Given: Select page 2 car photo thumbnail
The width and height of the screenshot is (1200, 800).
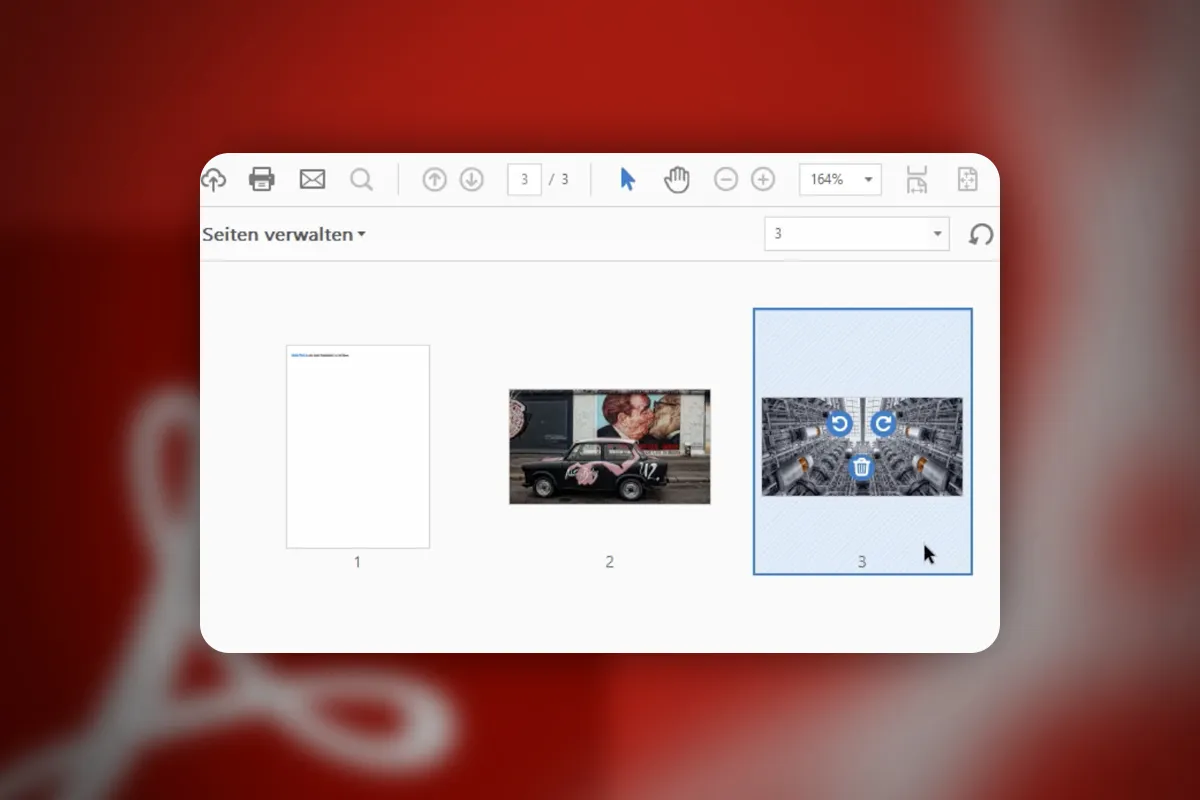Looking at the screenshot, I should point(610,446).
